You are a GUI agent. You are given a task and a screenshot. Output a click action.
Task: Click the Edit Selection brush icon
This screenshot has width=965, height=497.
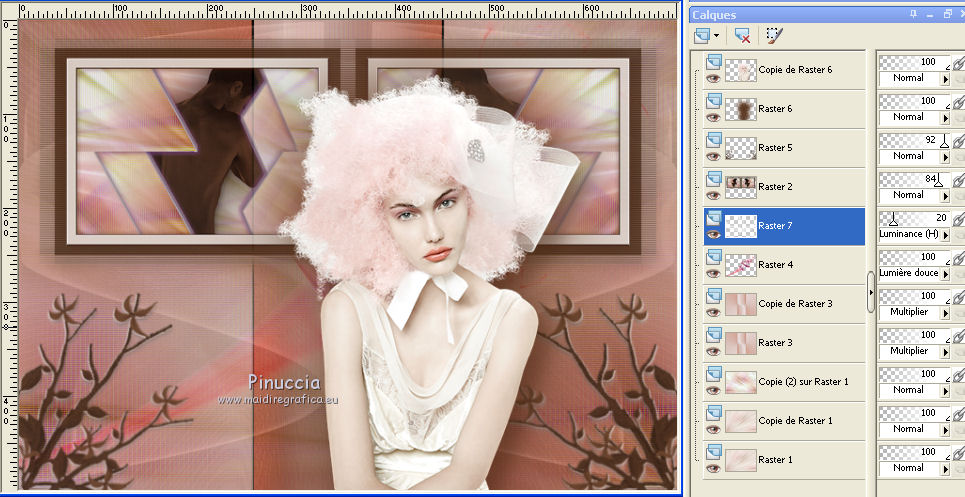775,35
